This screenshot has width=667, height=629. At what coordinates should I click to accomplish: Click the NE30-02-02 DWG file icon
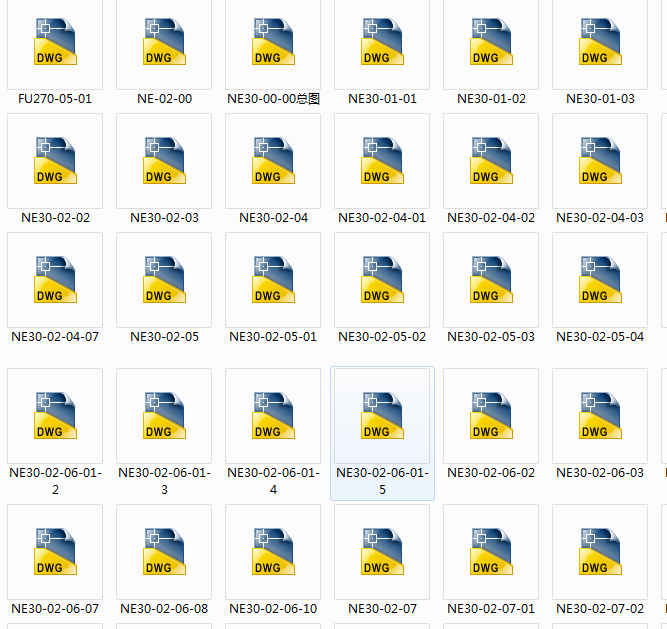(55, 161)
